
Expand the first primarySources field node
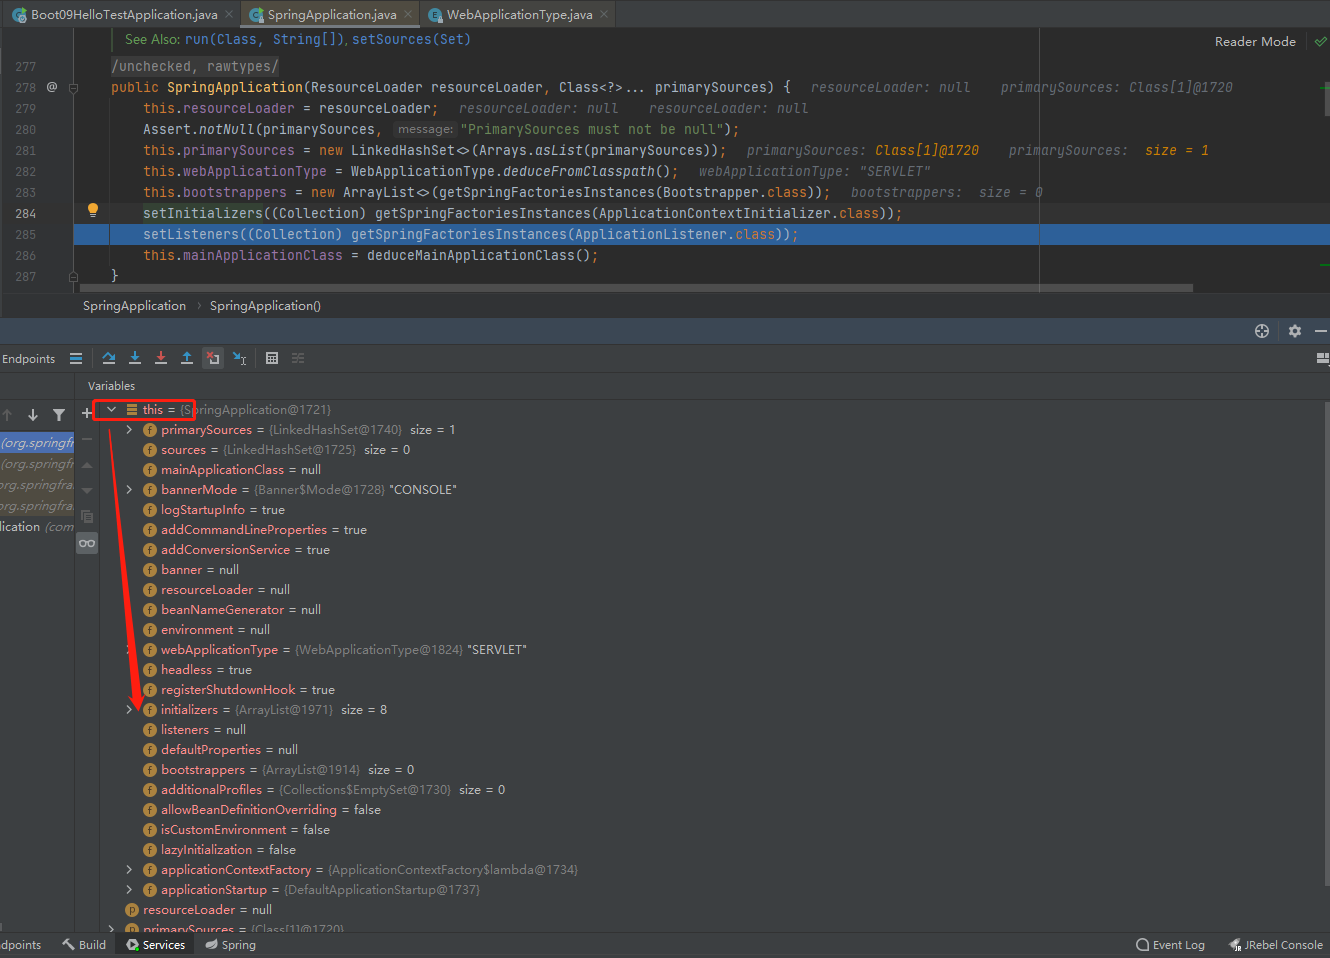click(129, 429)
